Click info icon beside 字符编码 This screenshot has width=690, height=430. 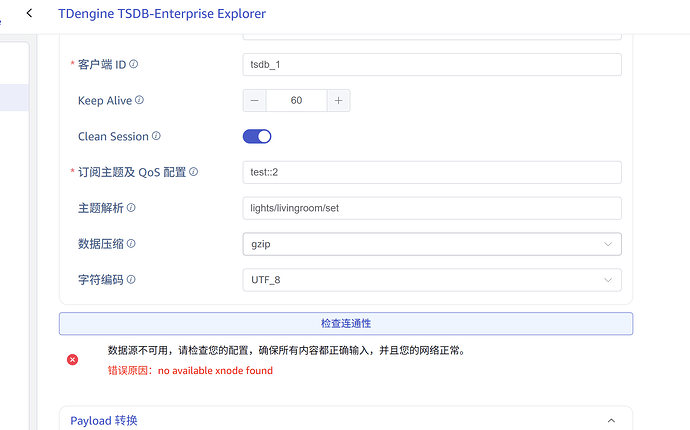(131, 280)
